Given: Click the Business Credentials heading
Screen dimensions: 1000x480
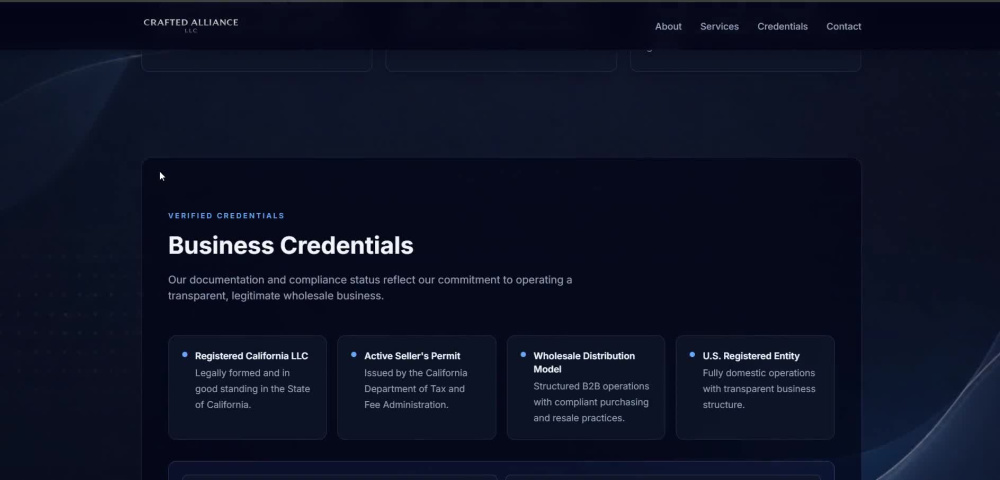Looking at the screenshot, I should pos(291,245).
